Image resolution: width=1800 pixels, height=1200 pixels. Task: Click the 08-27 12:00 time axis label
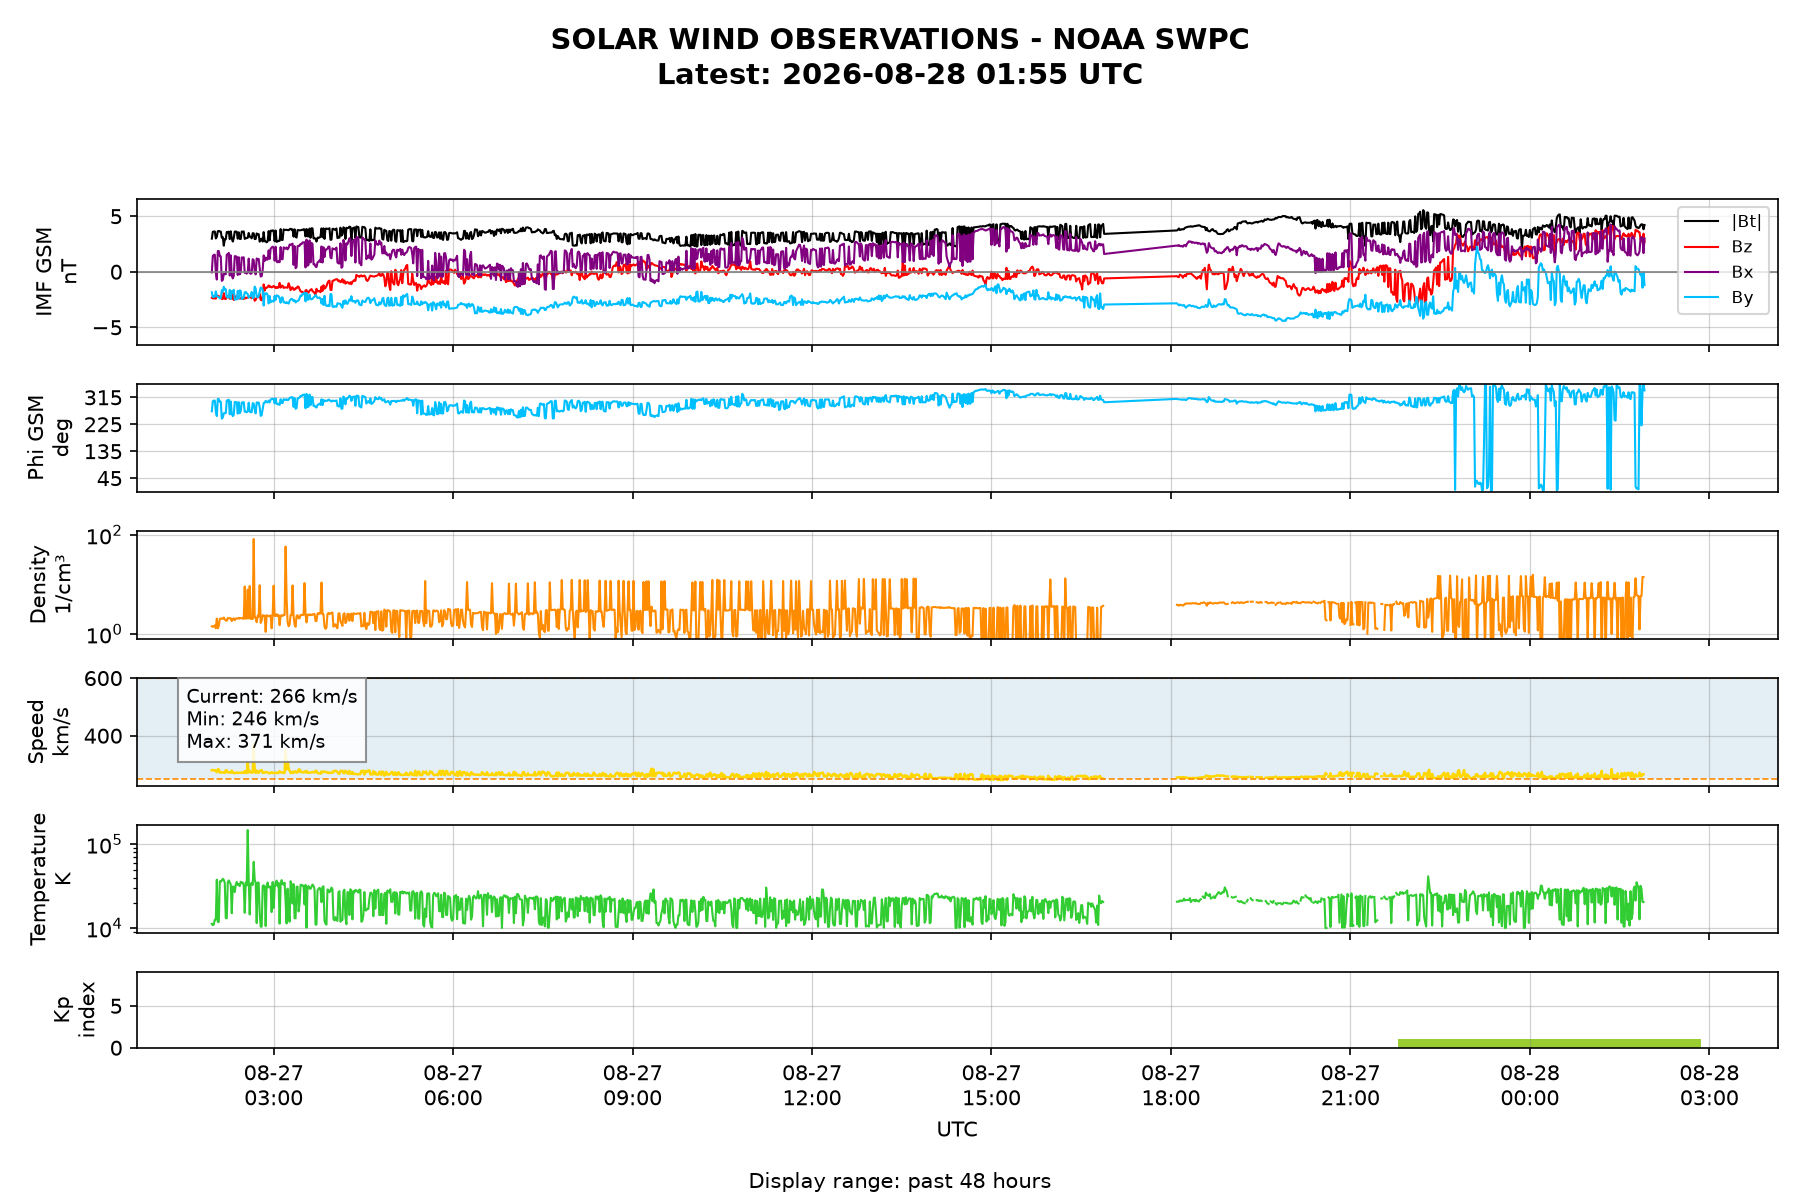tap(812, 1085)
